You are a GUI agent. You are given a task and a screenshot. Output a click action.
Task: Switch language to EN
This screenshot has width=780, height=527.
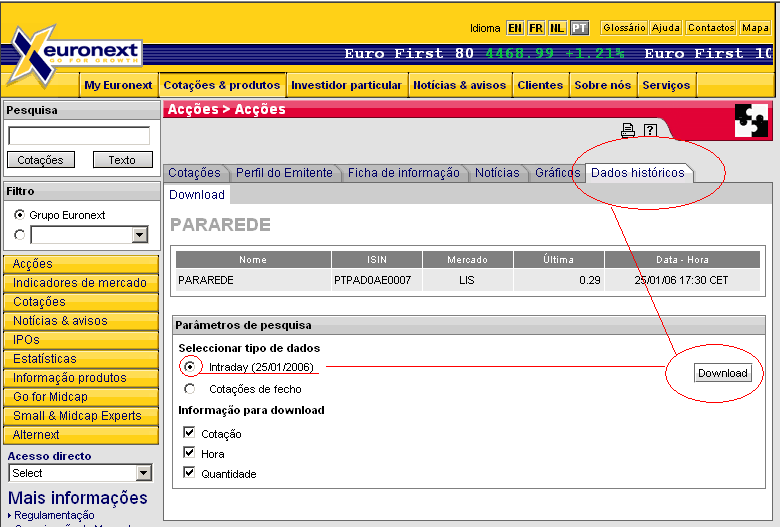click(x=515, y=28)
